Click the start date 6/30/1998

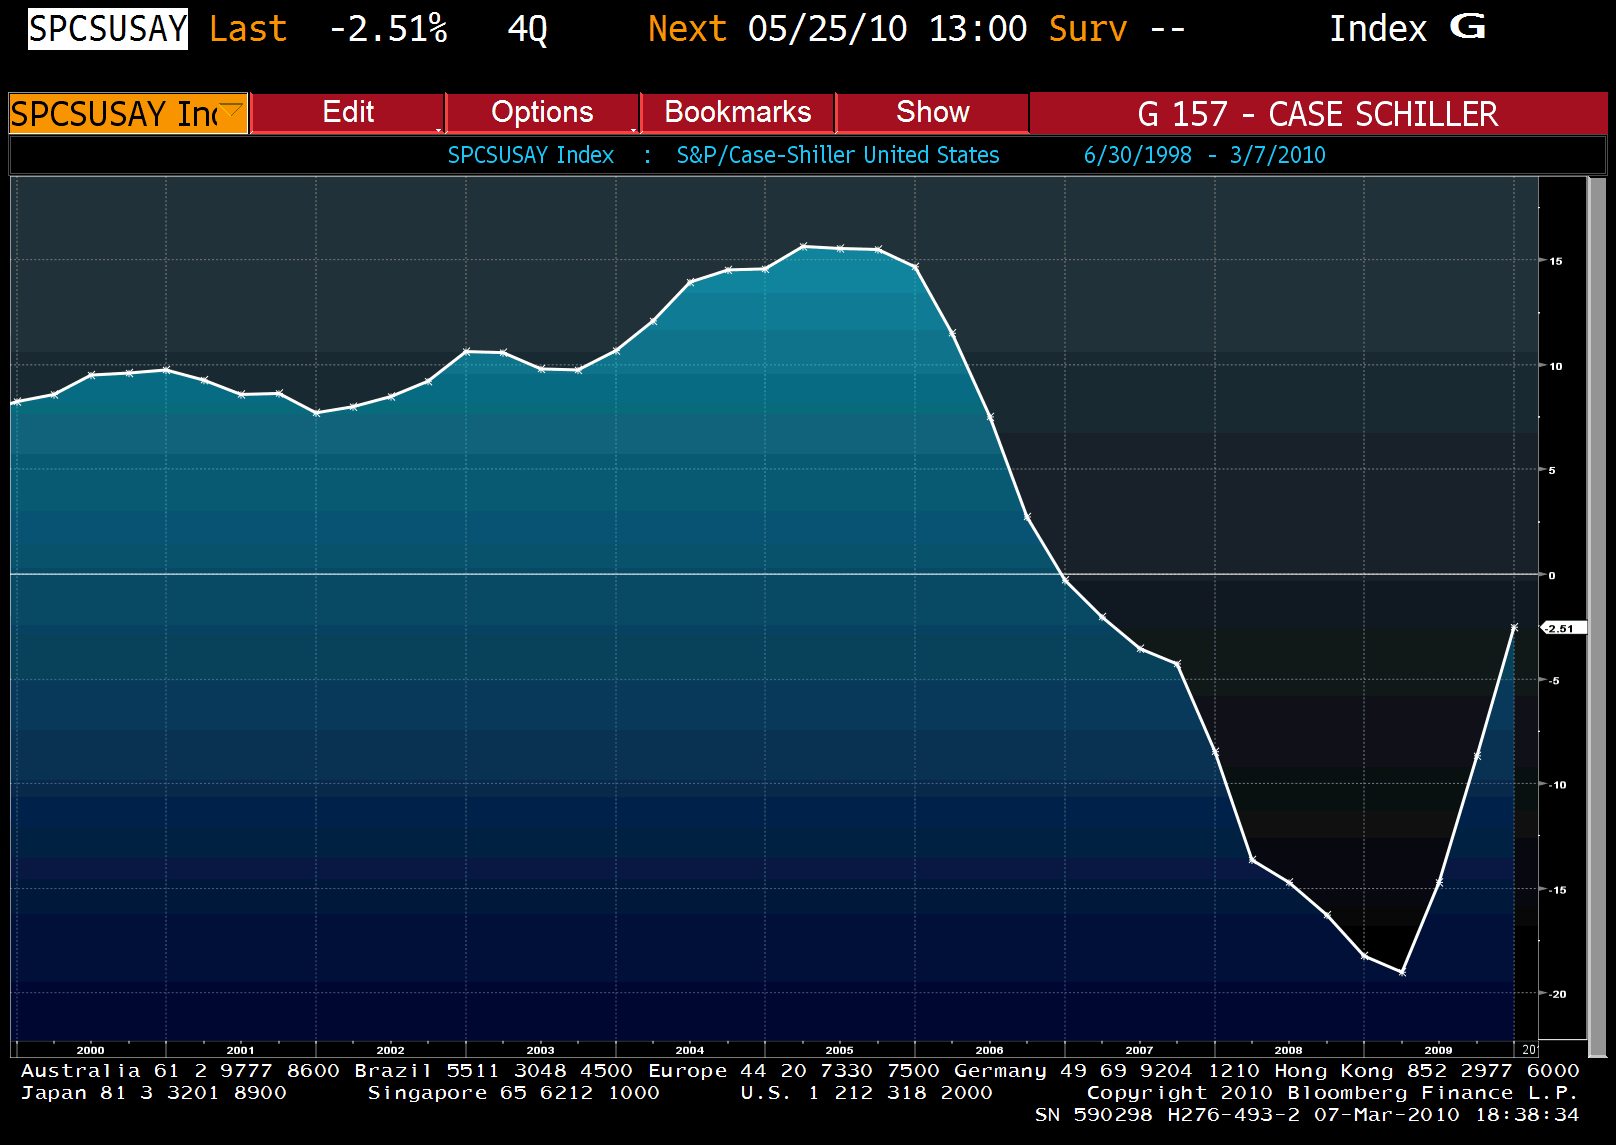click(1138, 155)
